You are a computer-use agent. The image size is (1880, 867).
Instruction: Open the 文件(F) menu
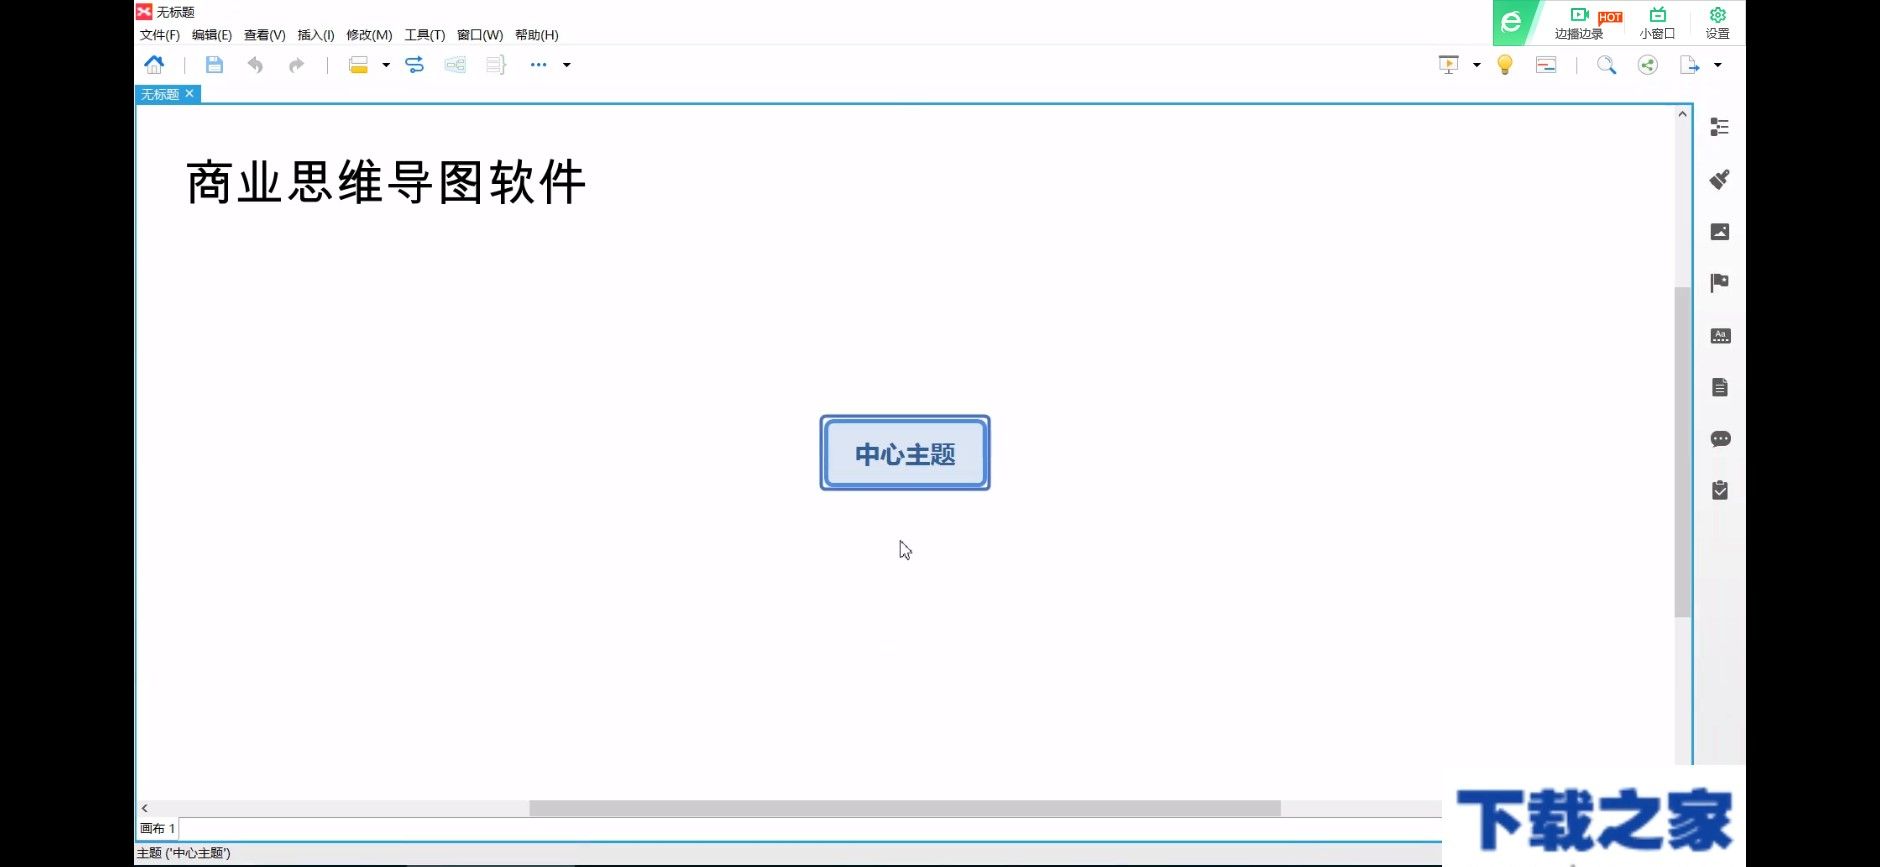pyautogui.click(x=159, y=35)
